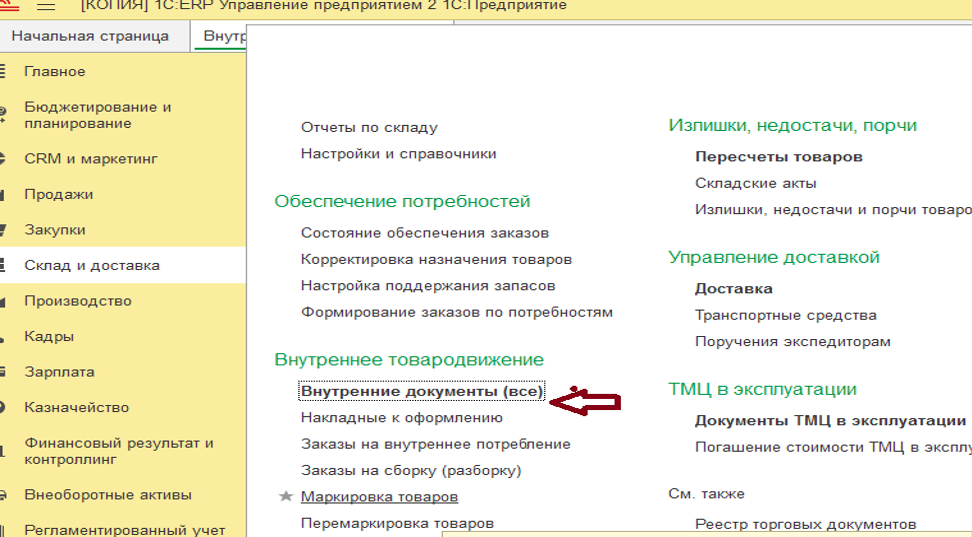
Task: Open the Перемаркировка товаров link
Action: click(x=397, y=523)
